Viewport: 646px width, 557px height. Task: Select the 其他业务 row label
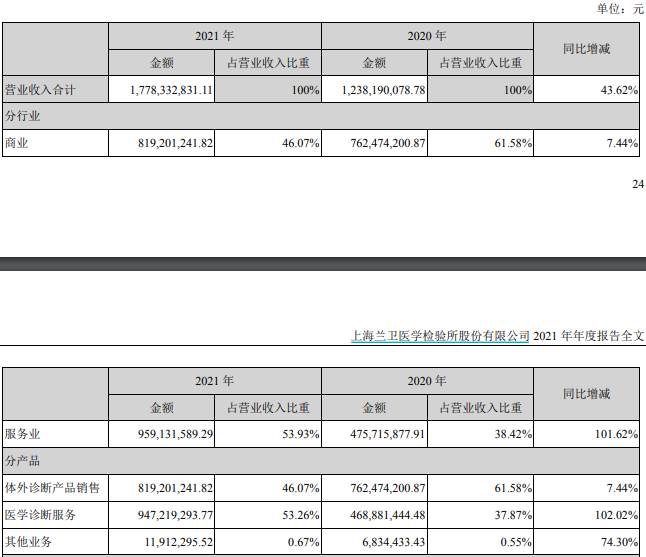pos(28,542)
